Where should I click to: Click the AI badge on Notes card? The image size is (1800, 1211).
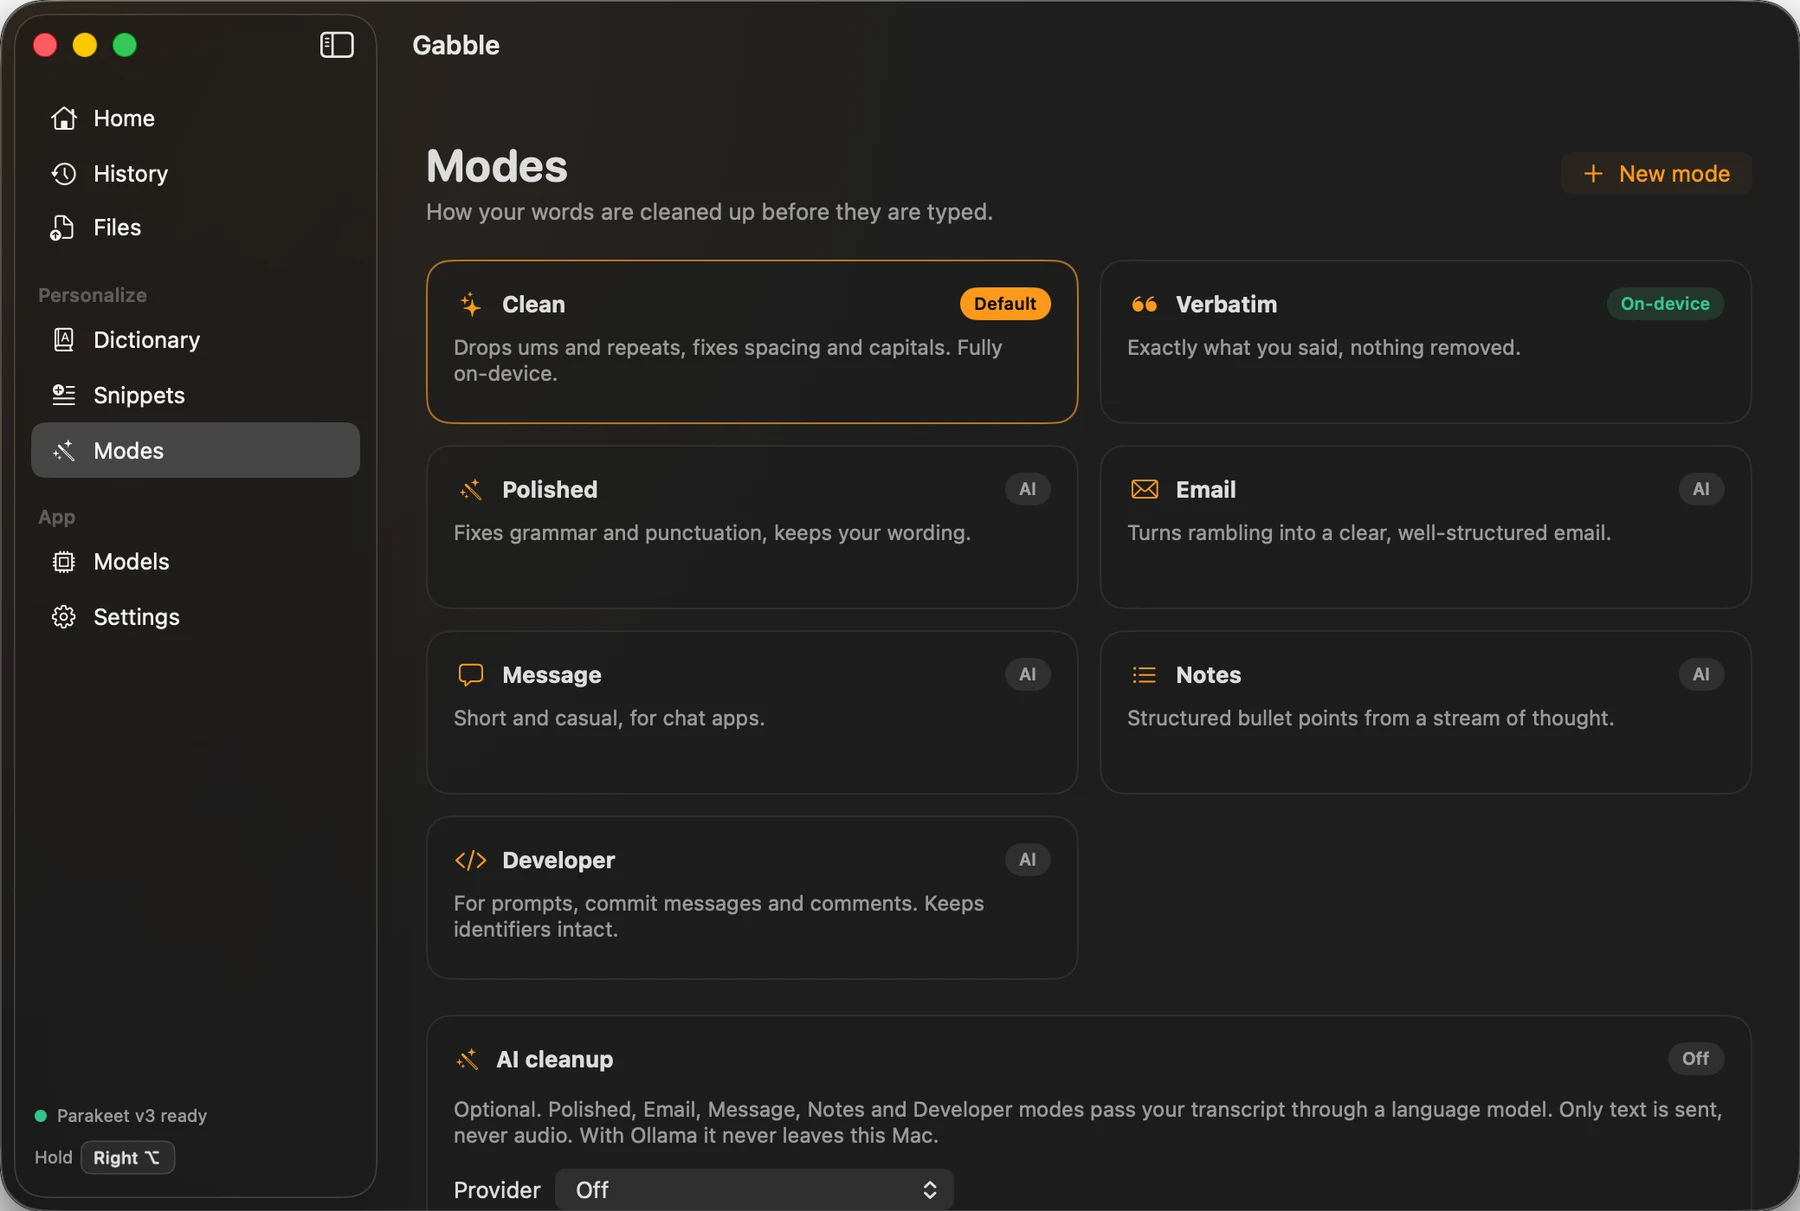1701,674
